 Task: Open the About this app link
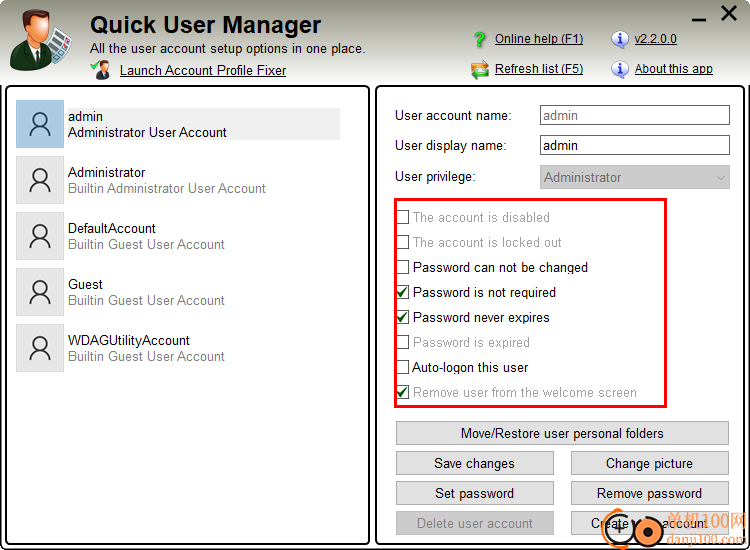pyautogui.click(x=673, y=69)
